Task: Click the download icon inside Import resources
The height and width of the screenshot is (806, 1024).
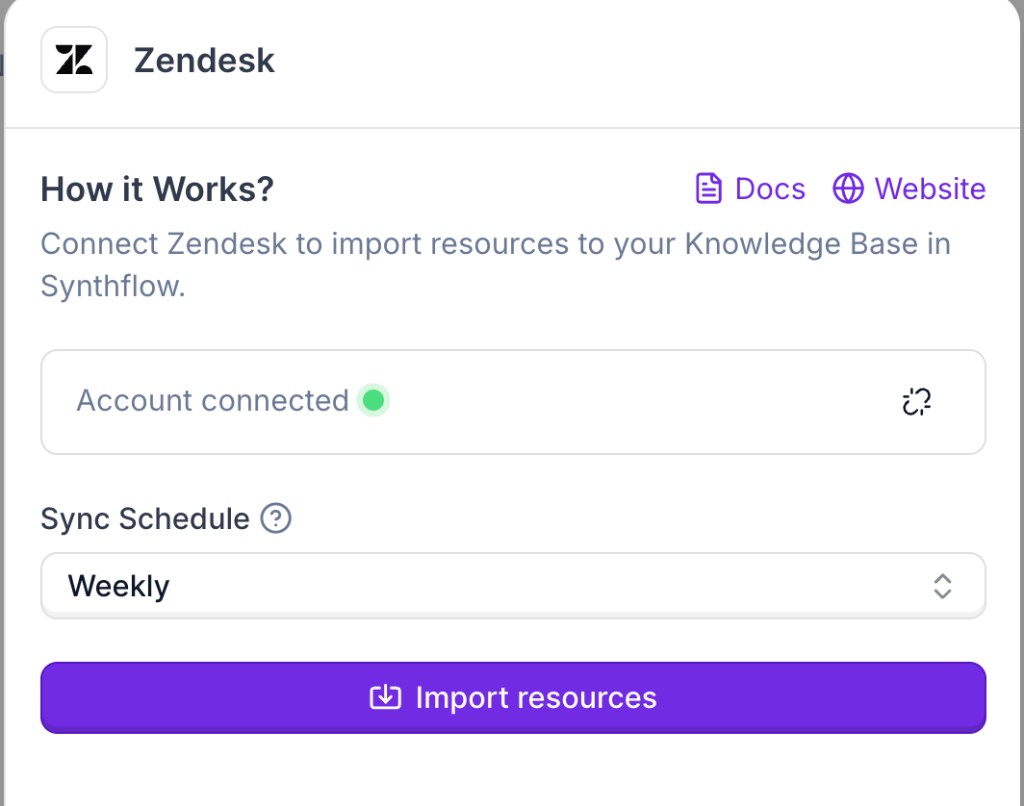Action: 385,697
